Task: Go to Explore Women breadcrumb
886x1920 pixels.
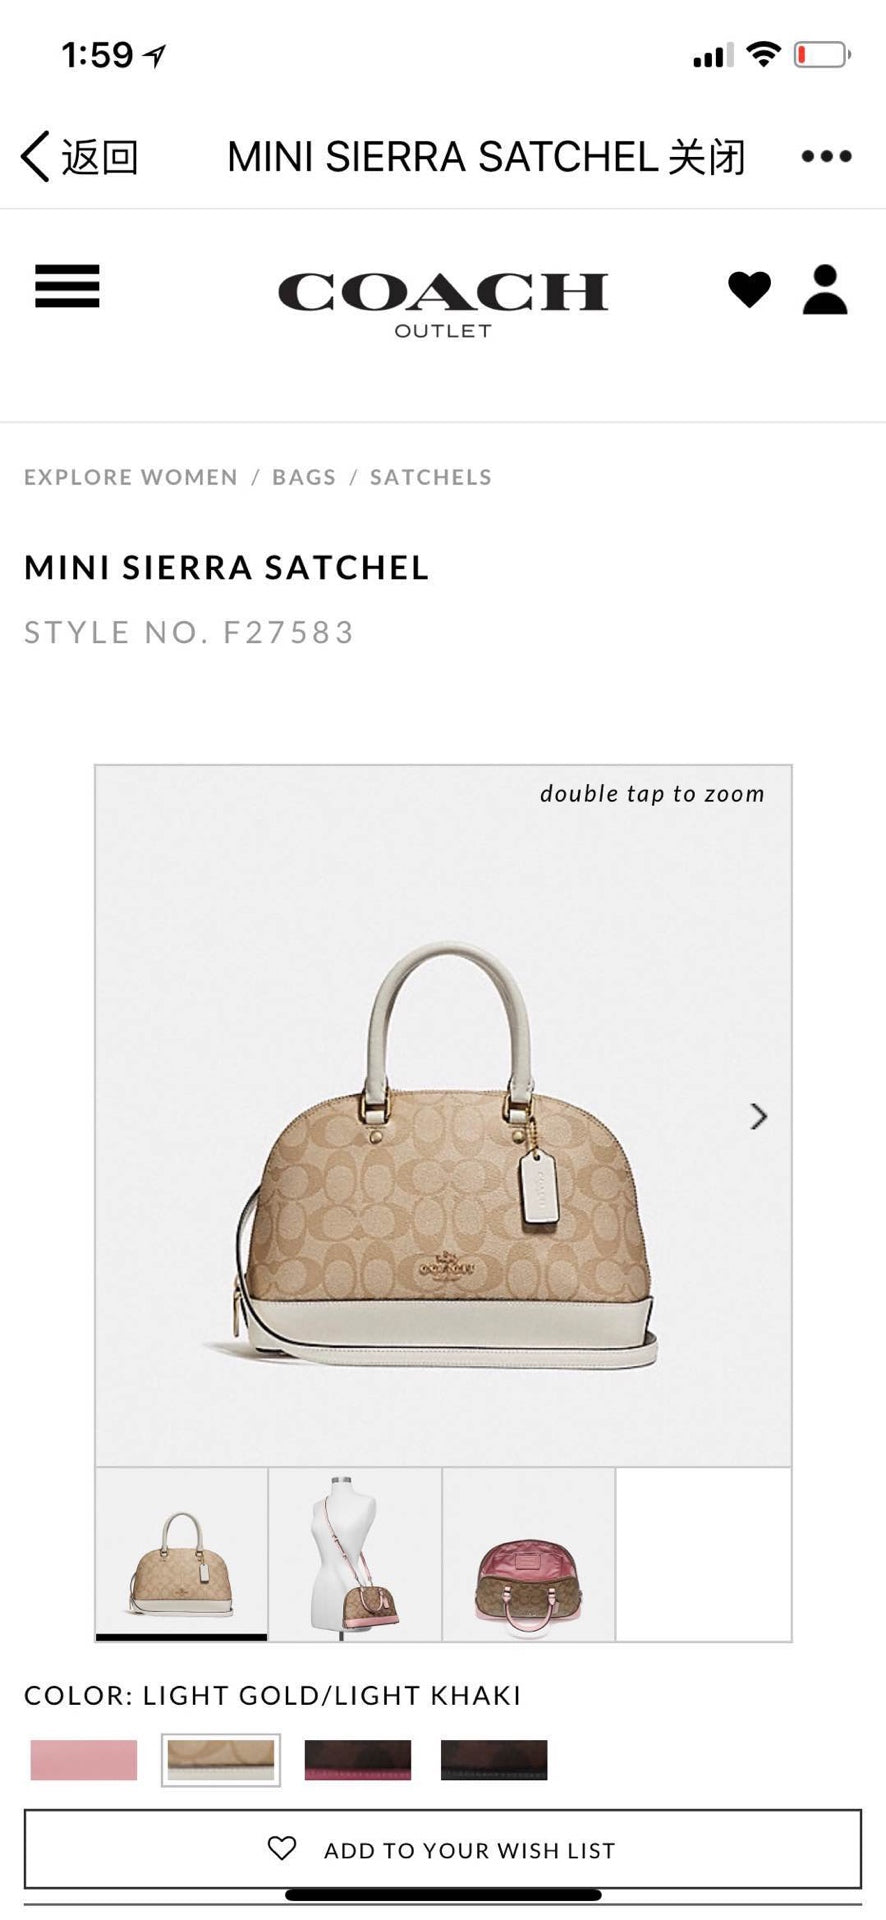Action: pos(131,477)
